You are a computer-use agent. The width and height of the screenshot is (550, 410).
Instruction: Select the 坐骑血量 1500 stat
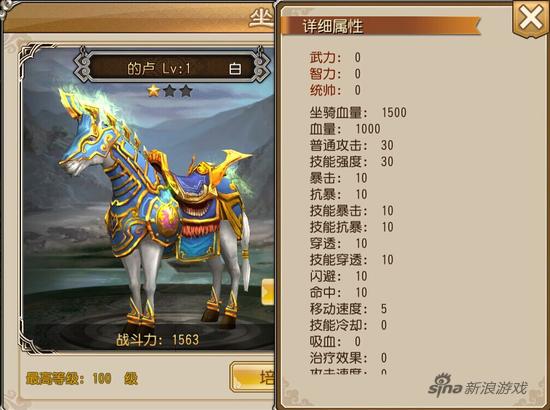coord(358,113)
